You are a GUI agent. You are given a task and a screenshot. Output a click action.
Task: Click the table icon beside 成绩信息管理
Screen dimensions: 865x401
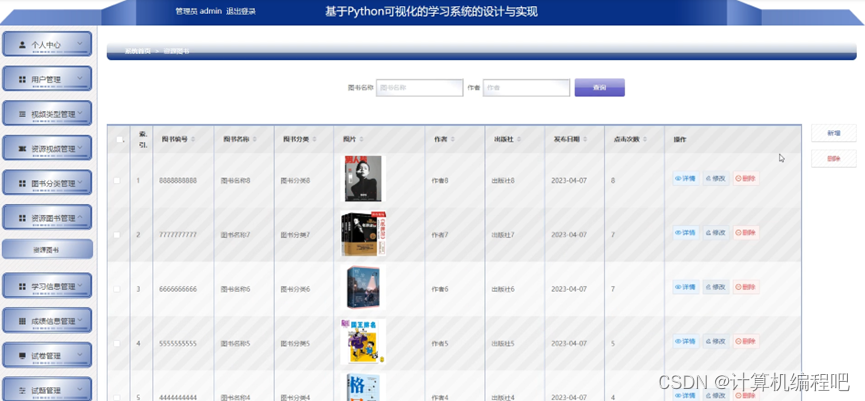click(22, 321)
